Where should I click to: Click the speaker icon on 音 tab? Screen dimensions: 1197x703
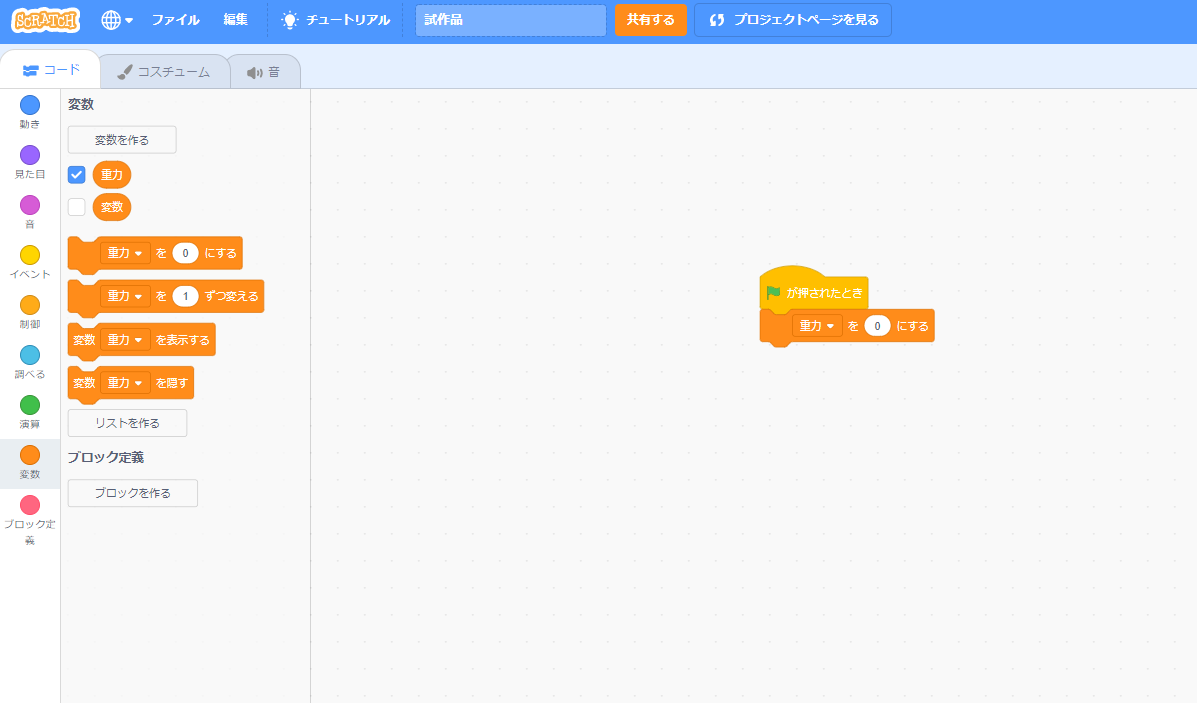tap(254, 73)
